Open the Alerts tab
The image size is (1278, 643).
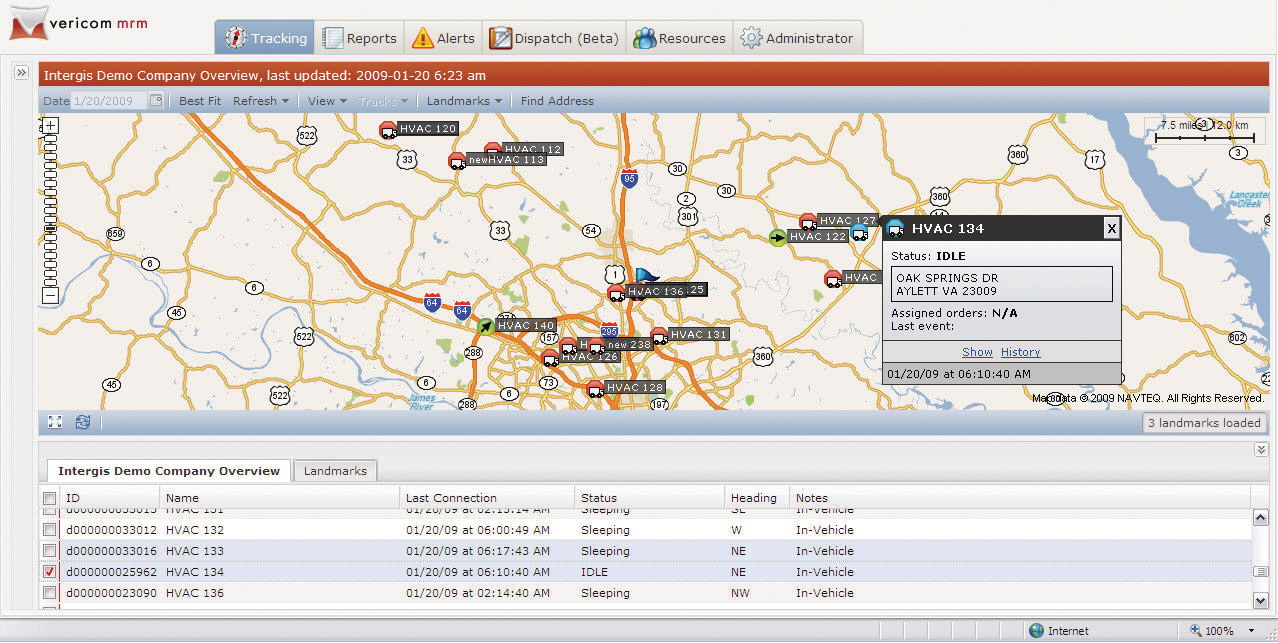tap(444, 38)
